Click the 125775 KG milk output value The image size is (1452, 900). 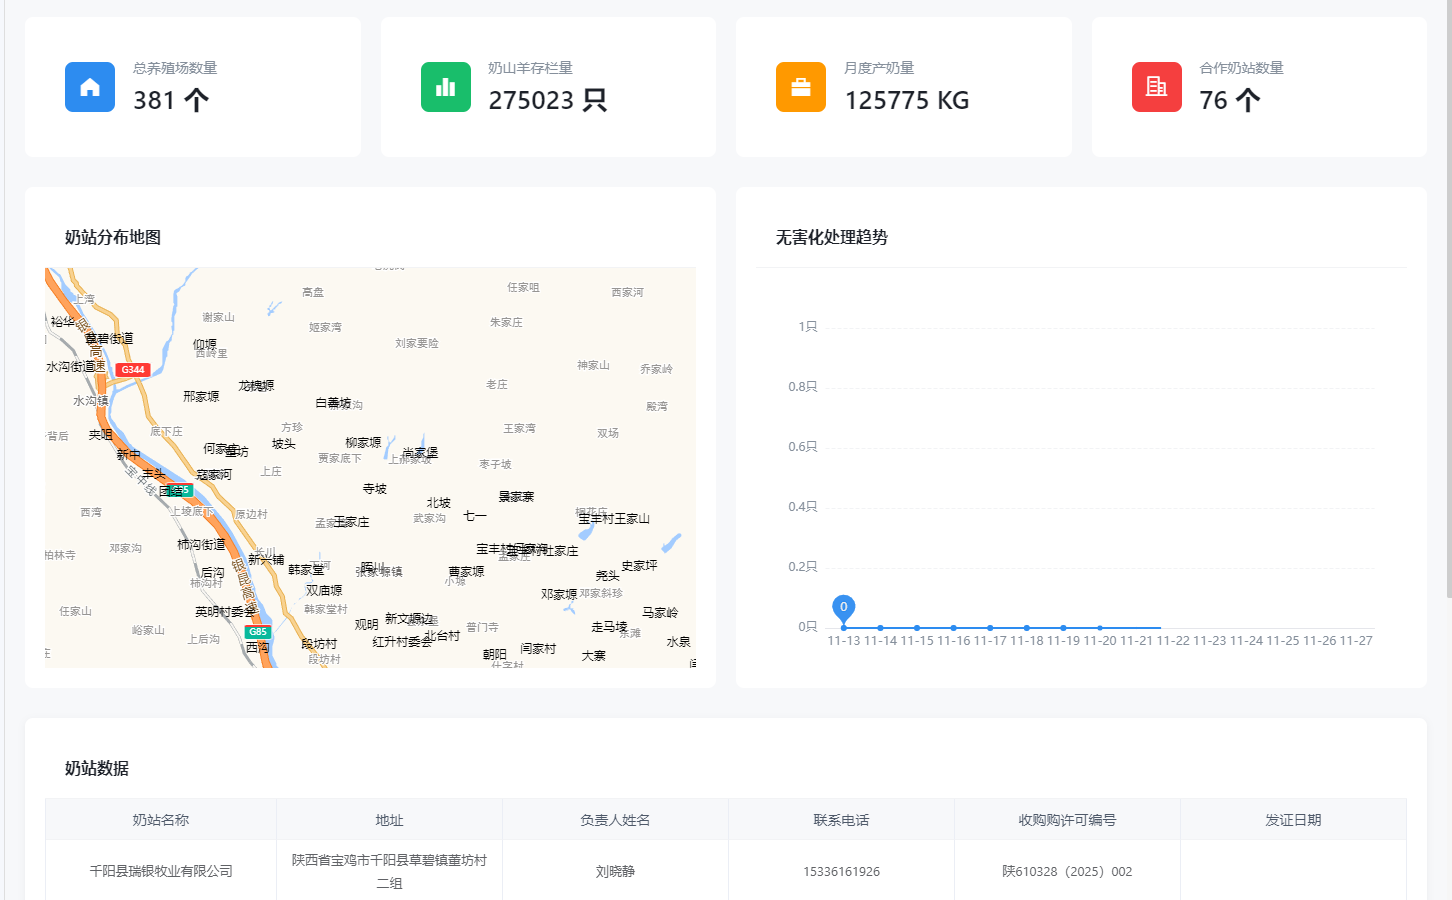pos(907,100)
